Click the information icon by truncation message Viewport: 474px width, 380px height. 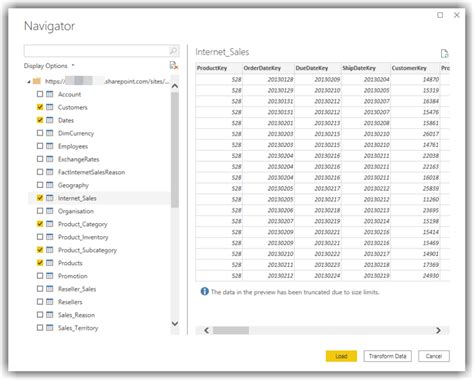[204, 292]
